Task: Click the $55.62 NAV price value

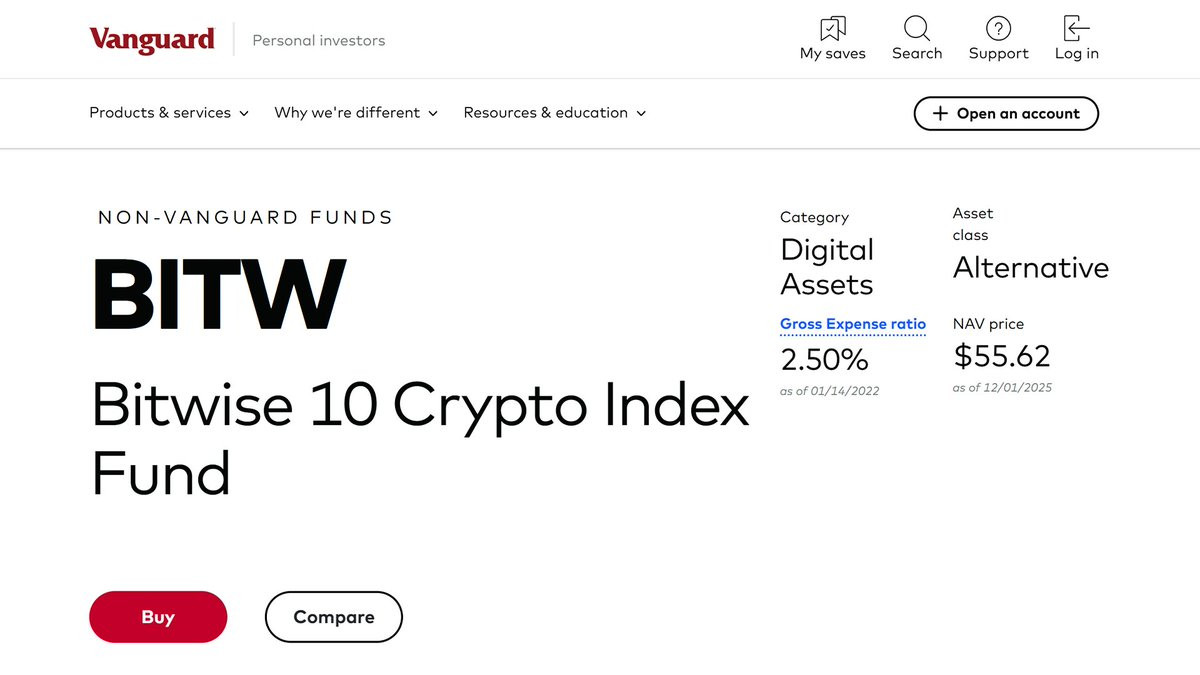Action: click(x=1002, y=356)
